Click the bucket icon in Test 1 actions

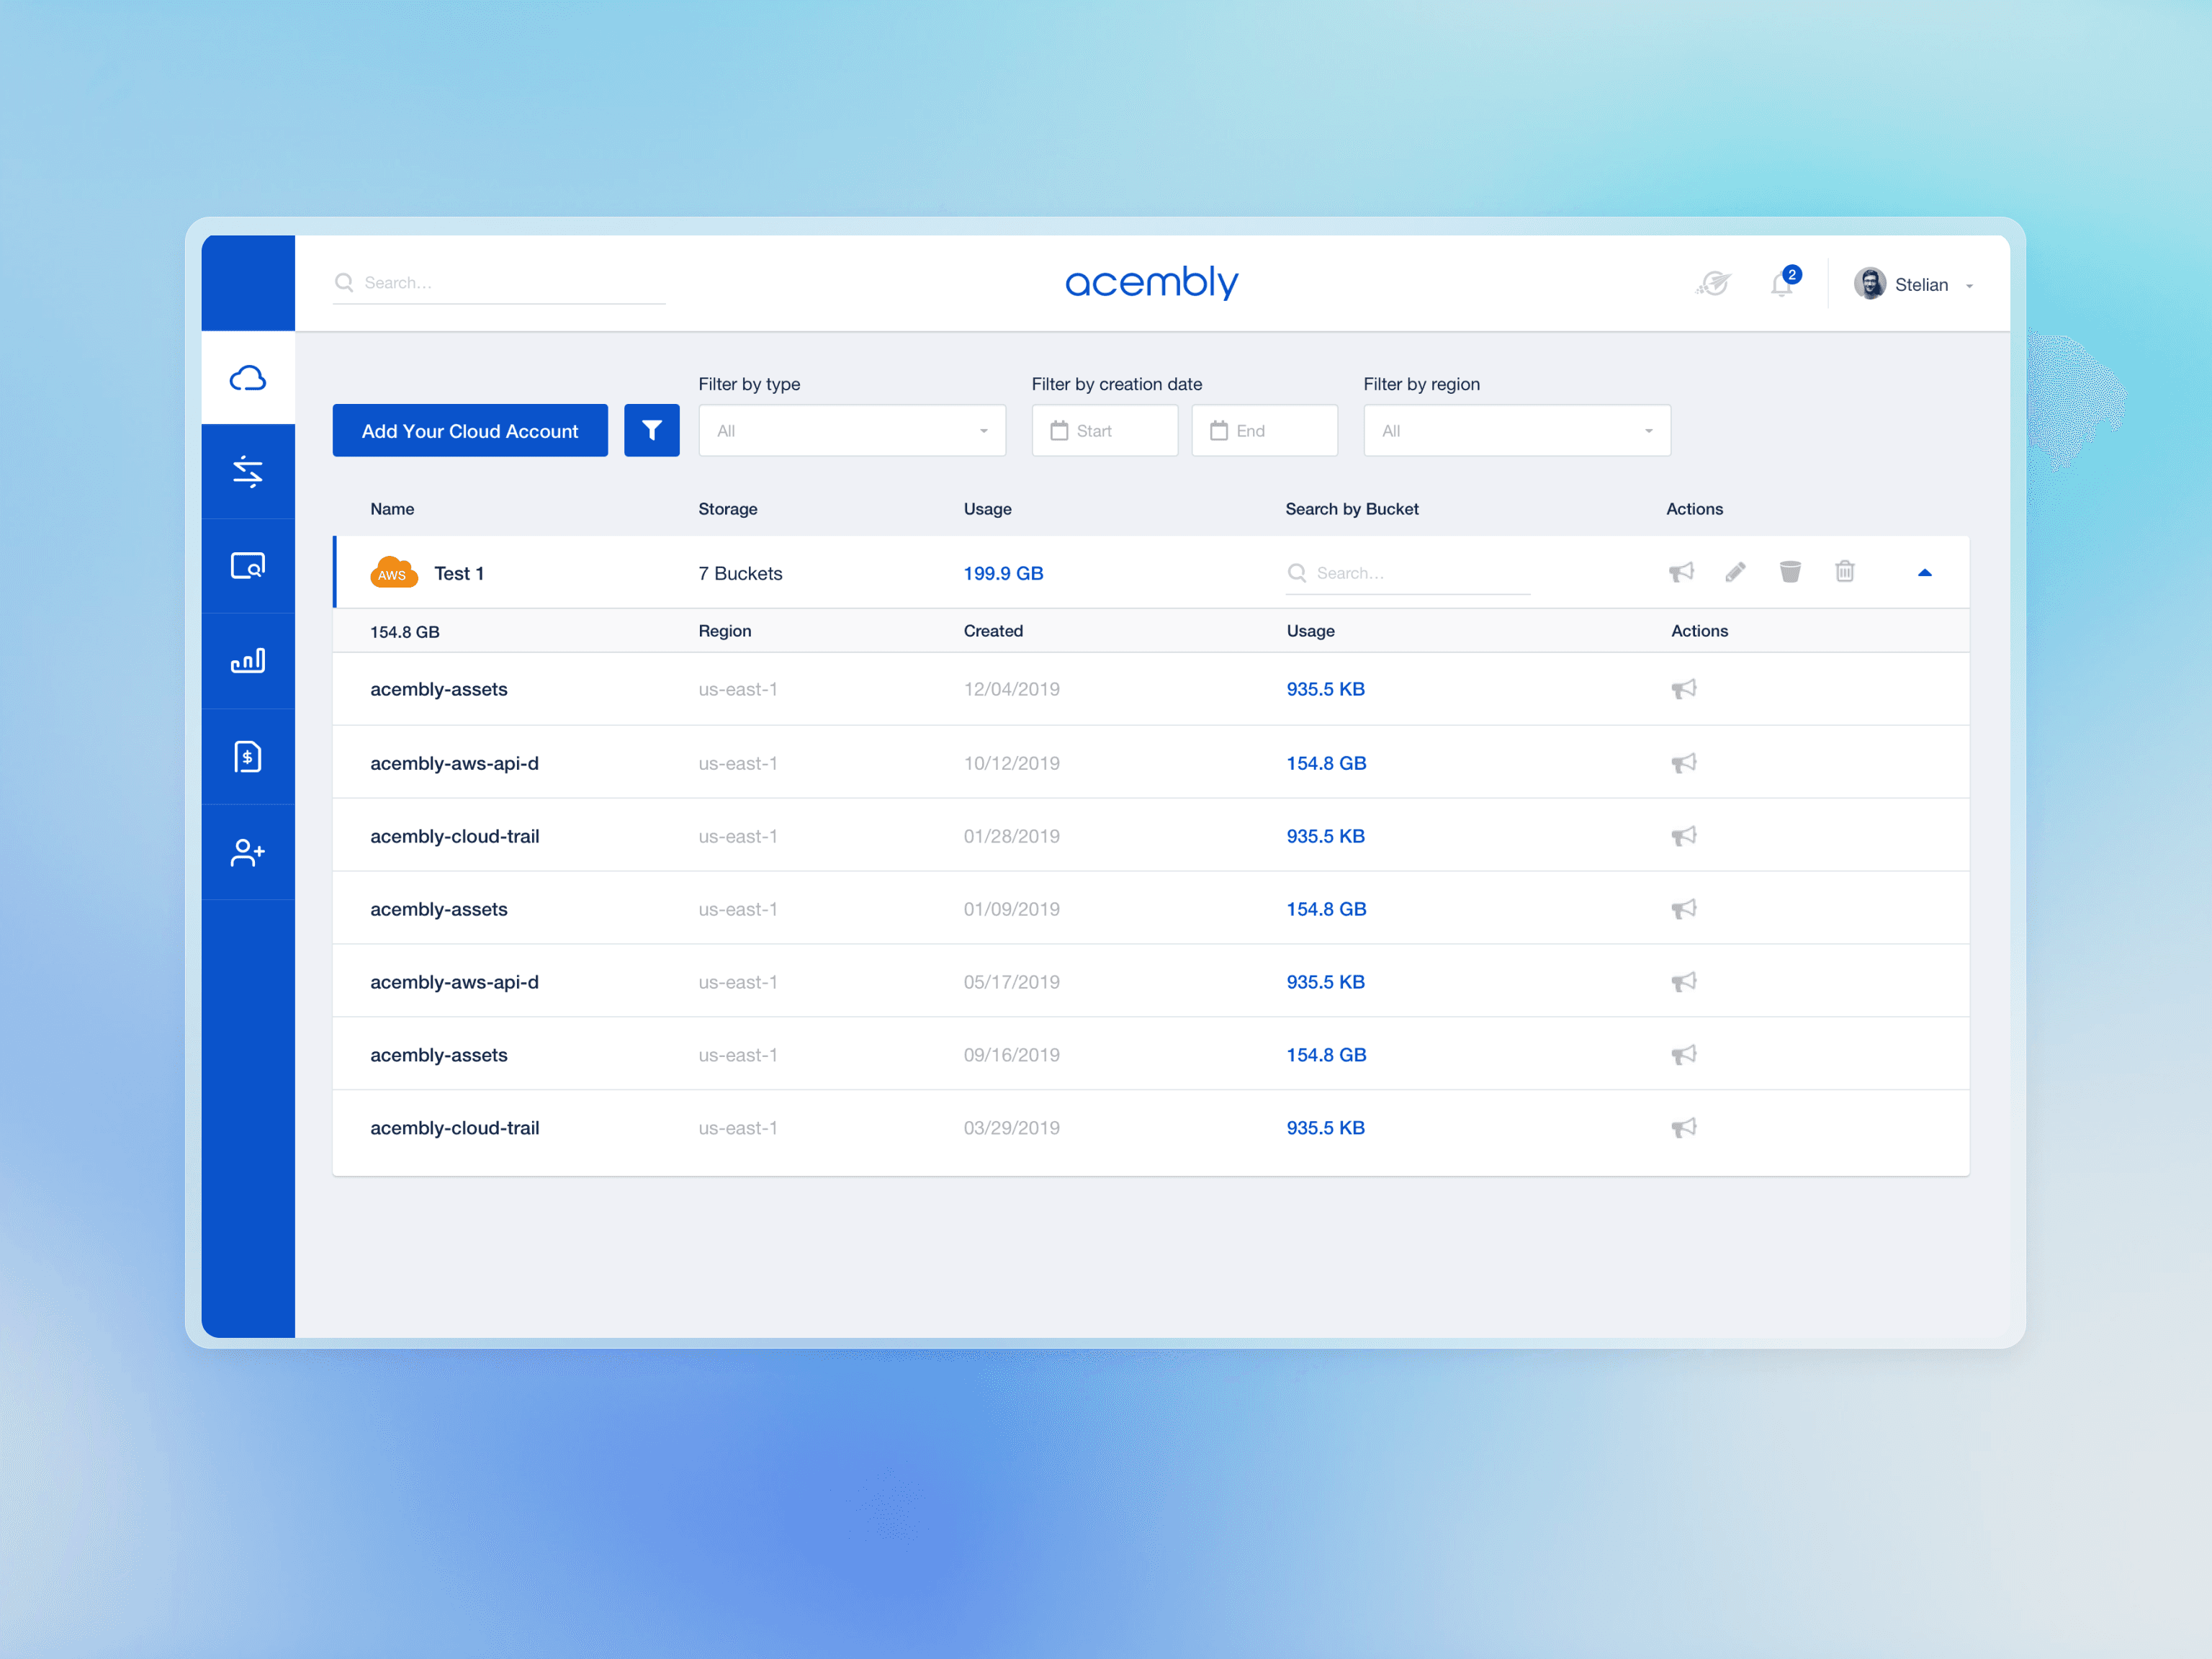(x=1790, y=572)
